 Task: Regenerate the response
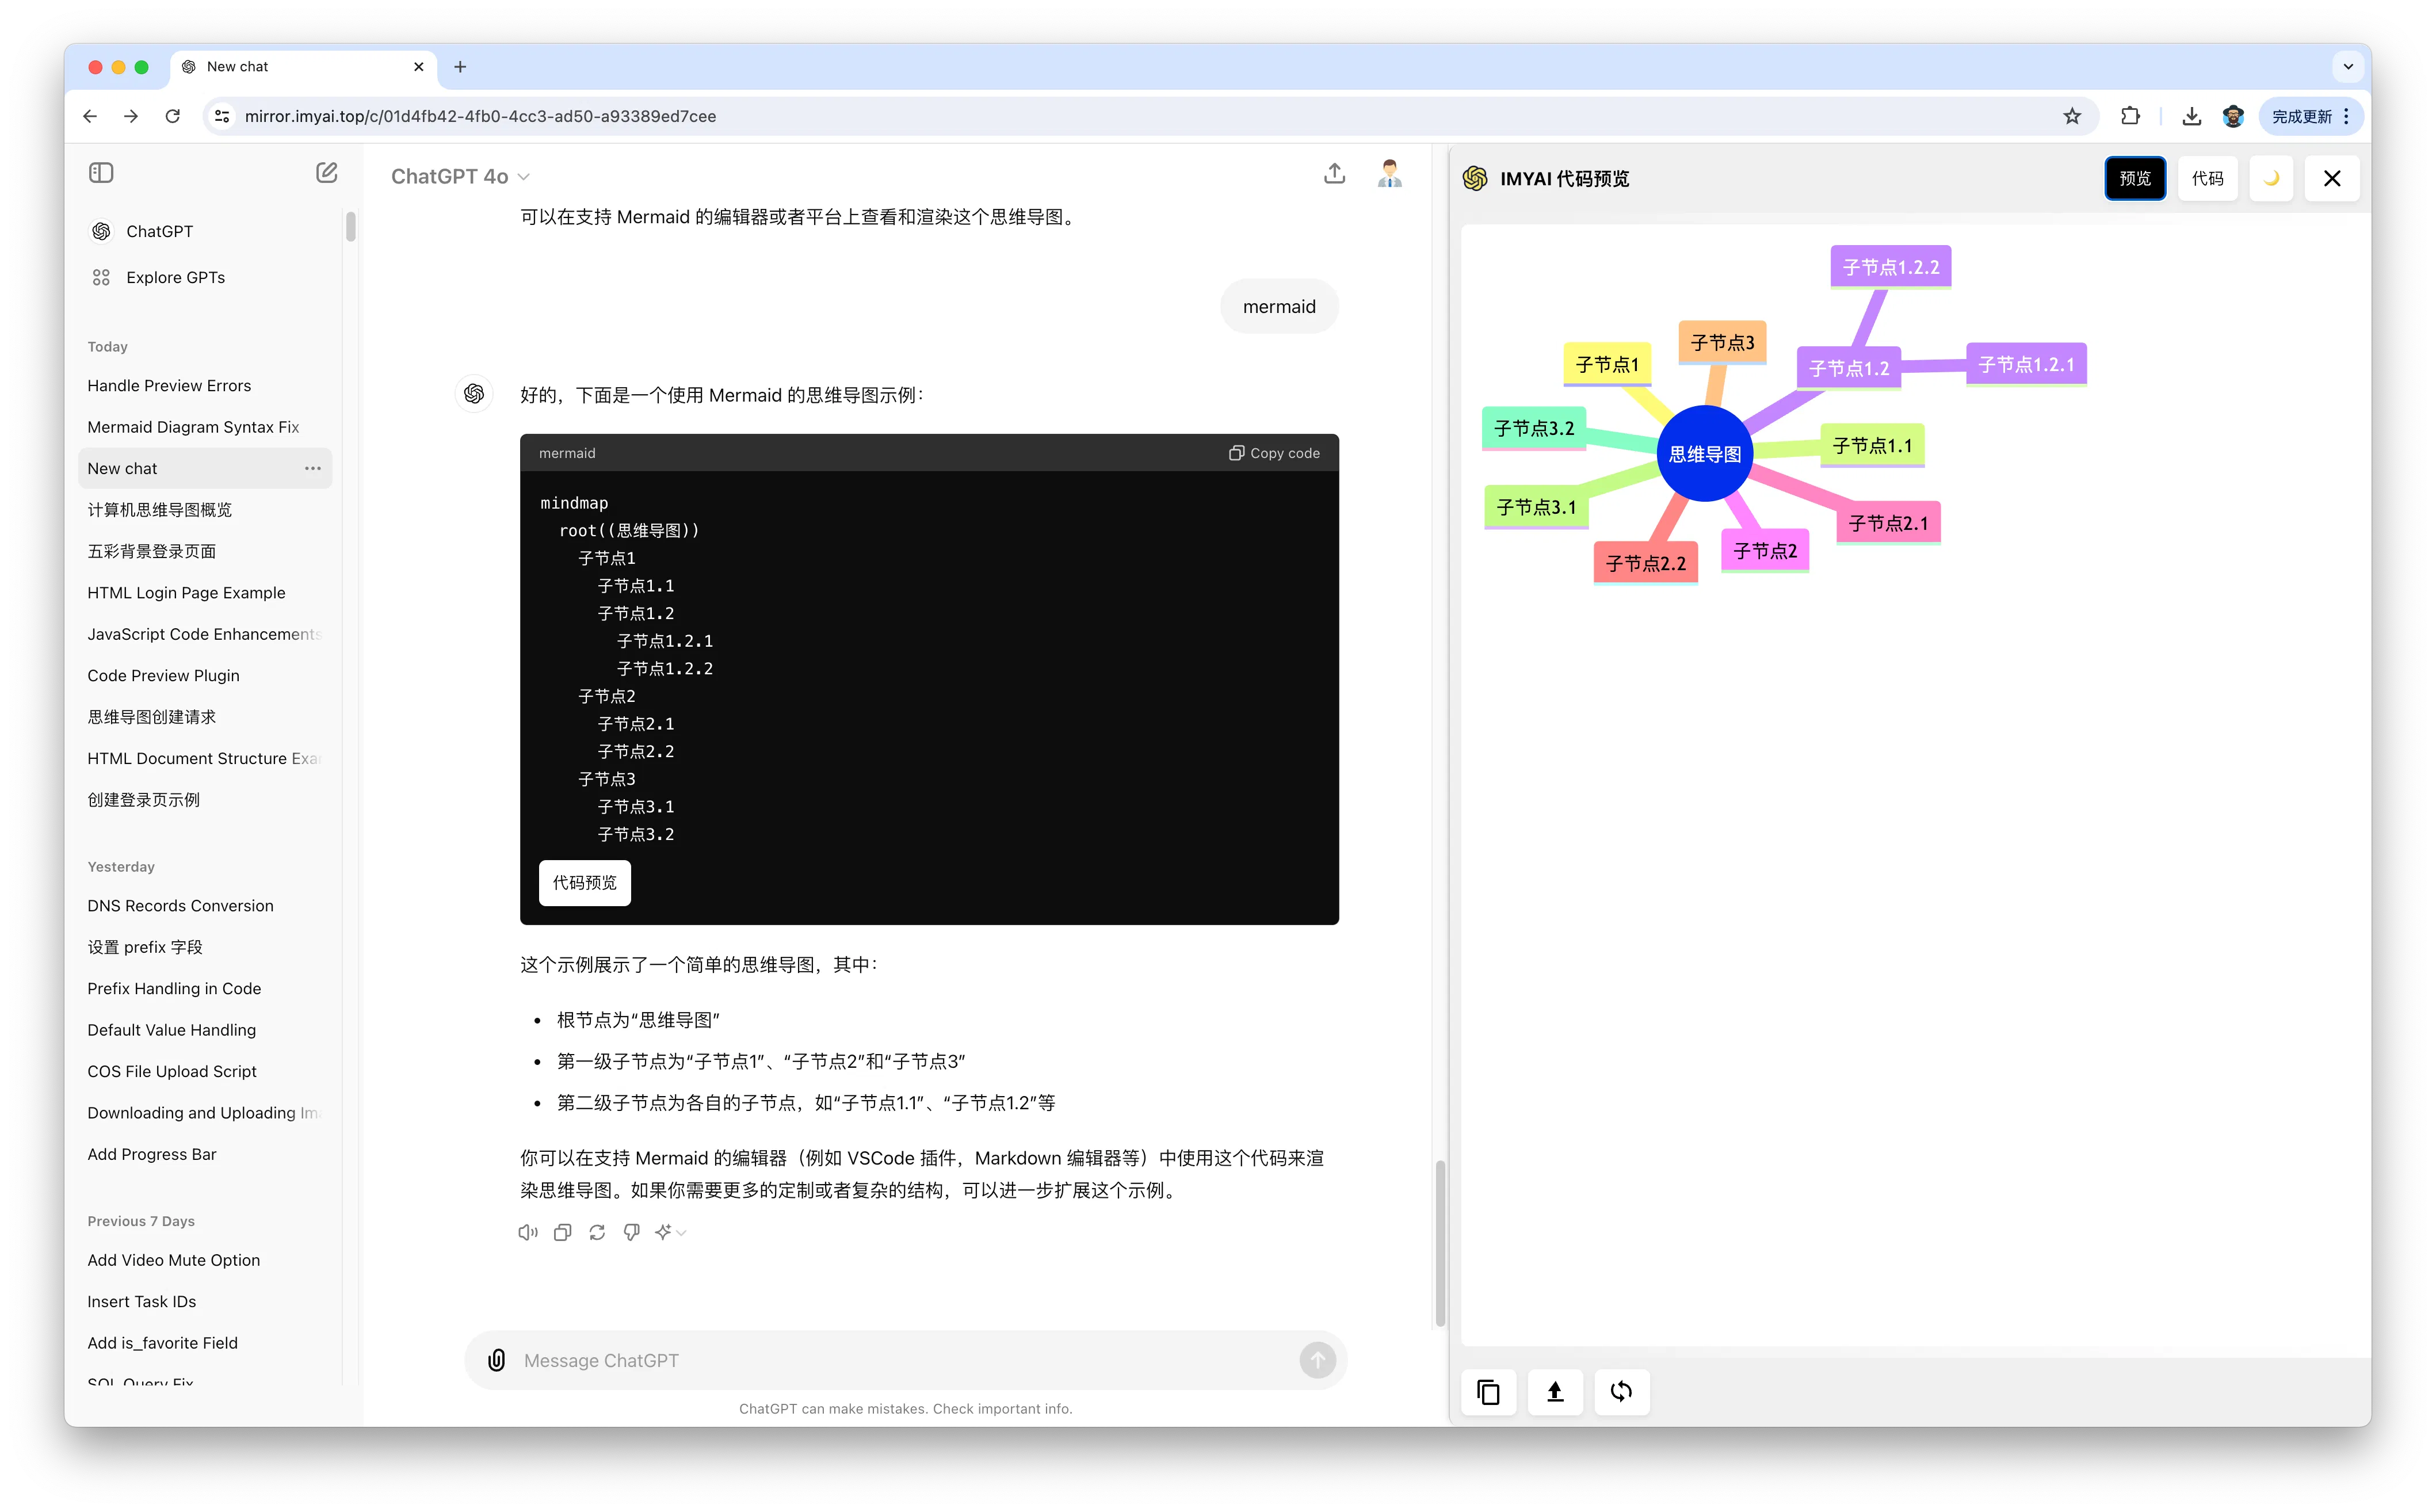tap(597, 1232)
